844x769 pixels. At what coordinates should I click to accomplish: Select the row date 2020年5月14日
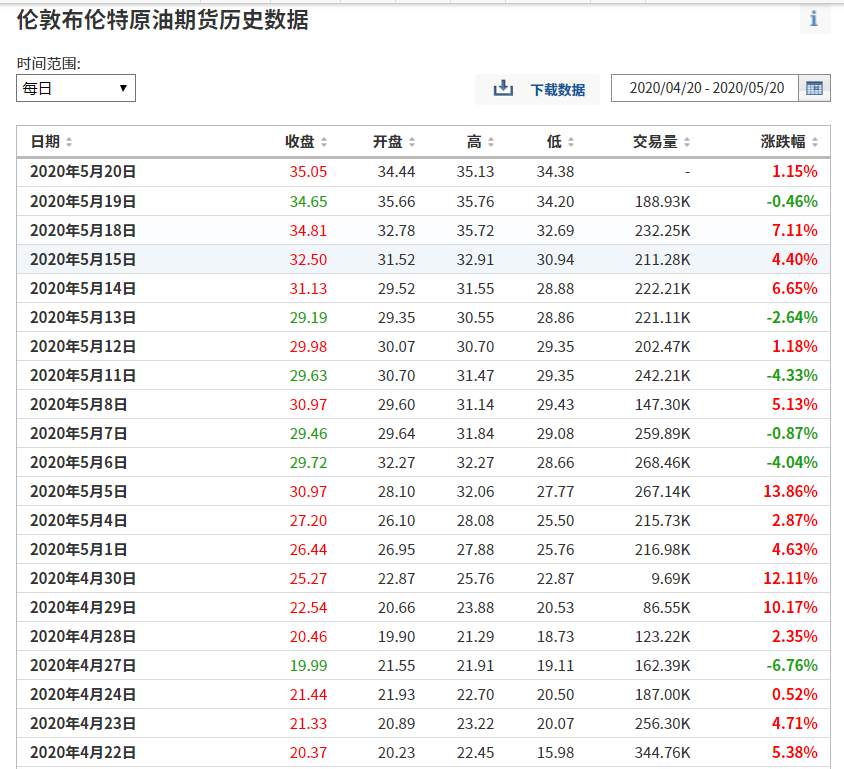(x=83, y=288)
